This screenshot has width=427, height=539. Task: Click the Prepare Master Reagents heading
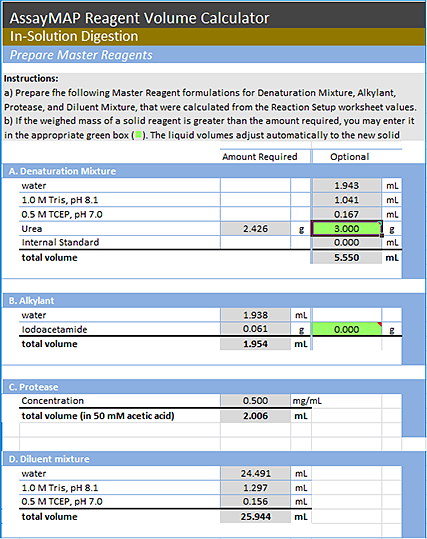coord(81,55)
